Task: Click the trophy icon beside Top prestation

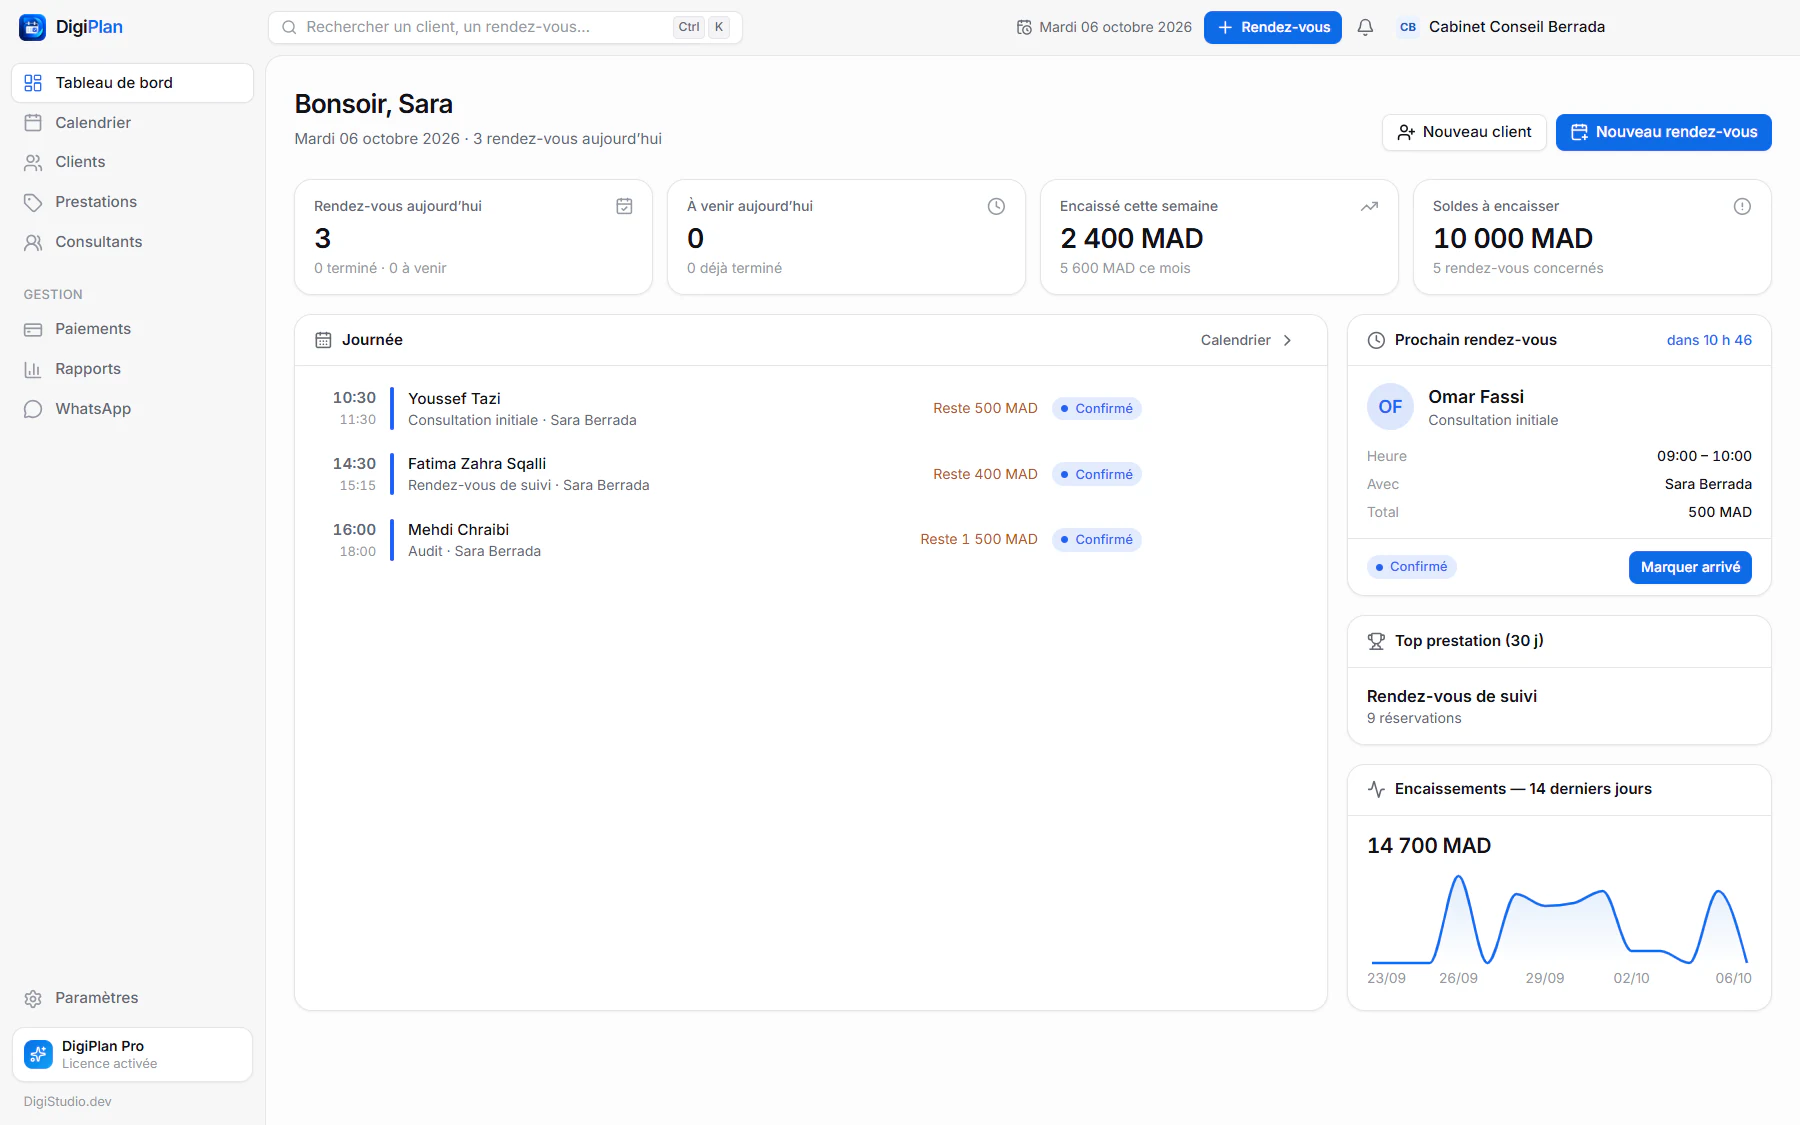Action: pos(1376,641)
